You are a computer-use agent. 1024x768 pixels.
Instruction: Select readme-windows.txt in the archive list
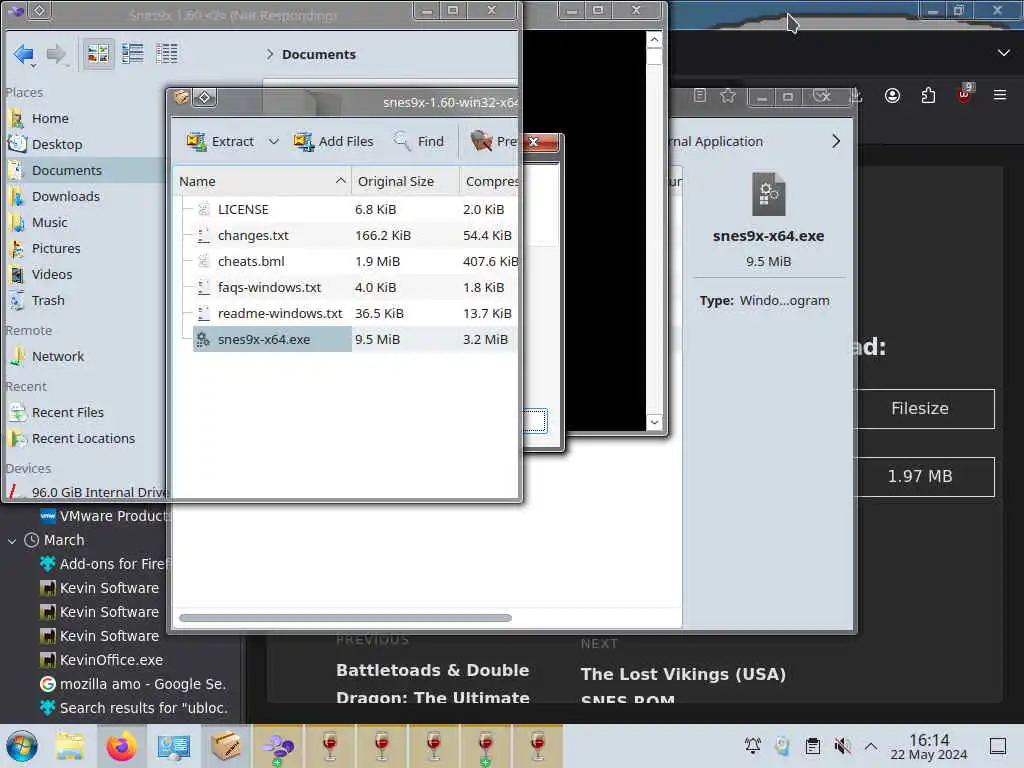tap(280, 314)
